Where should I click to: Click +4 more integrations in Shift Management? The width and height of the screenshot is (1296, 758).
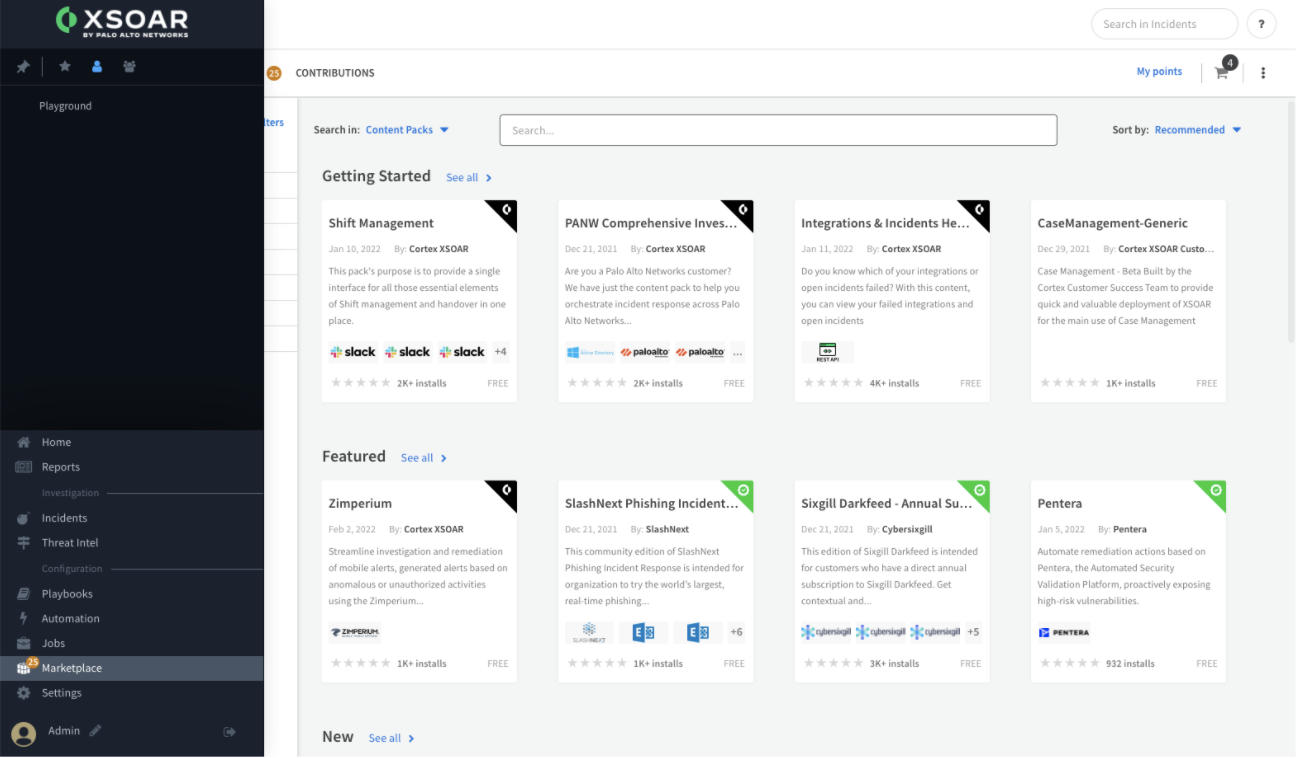click(500, 352)
